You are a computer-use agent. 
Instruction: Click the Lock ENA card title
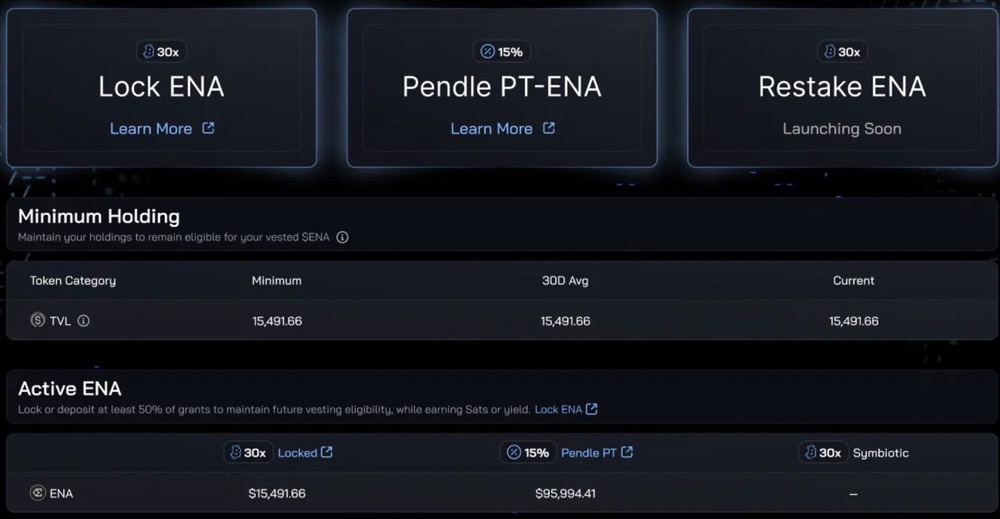161,87
